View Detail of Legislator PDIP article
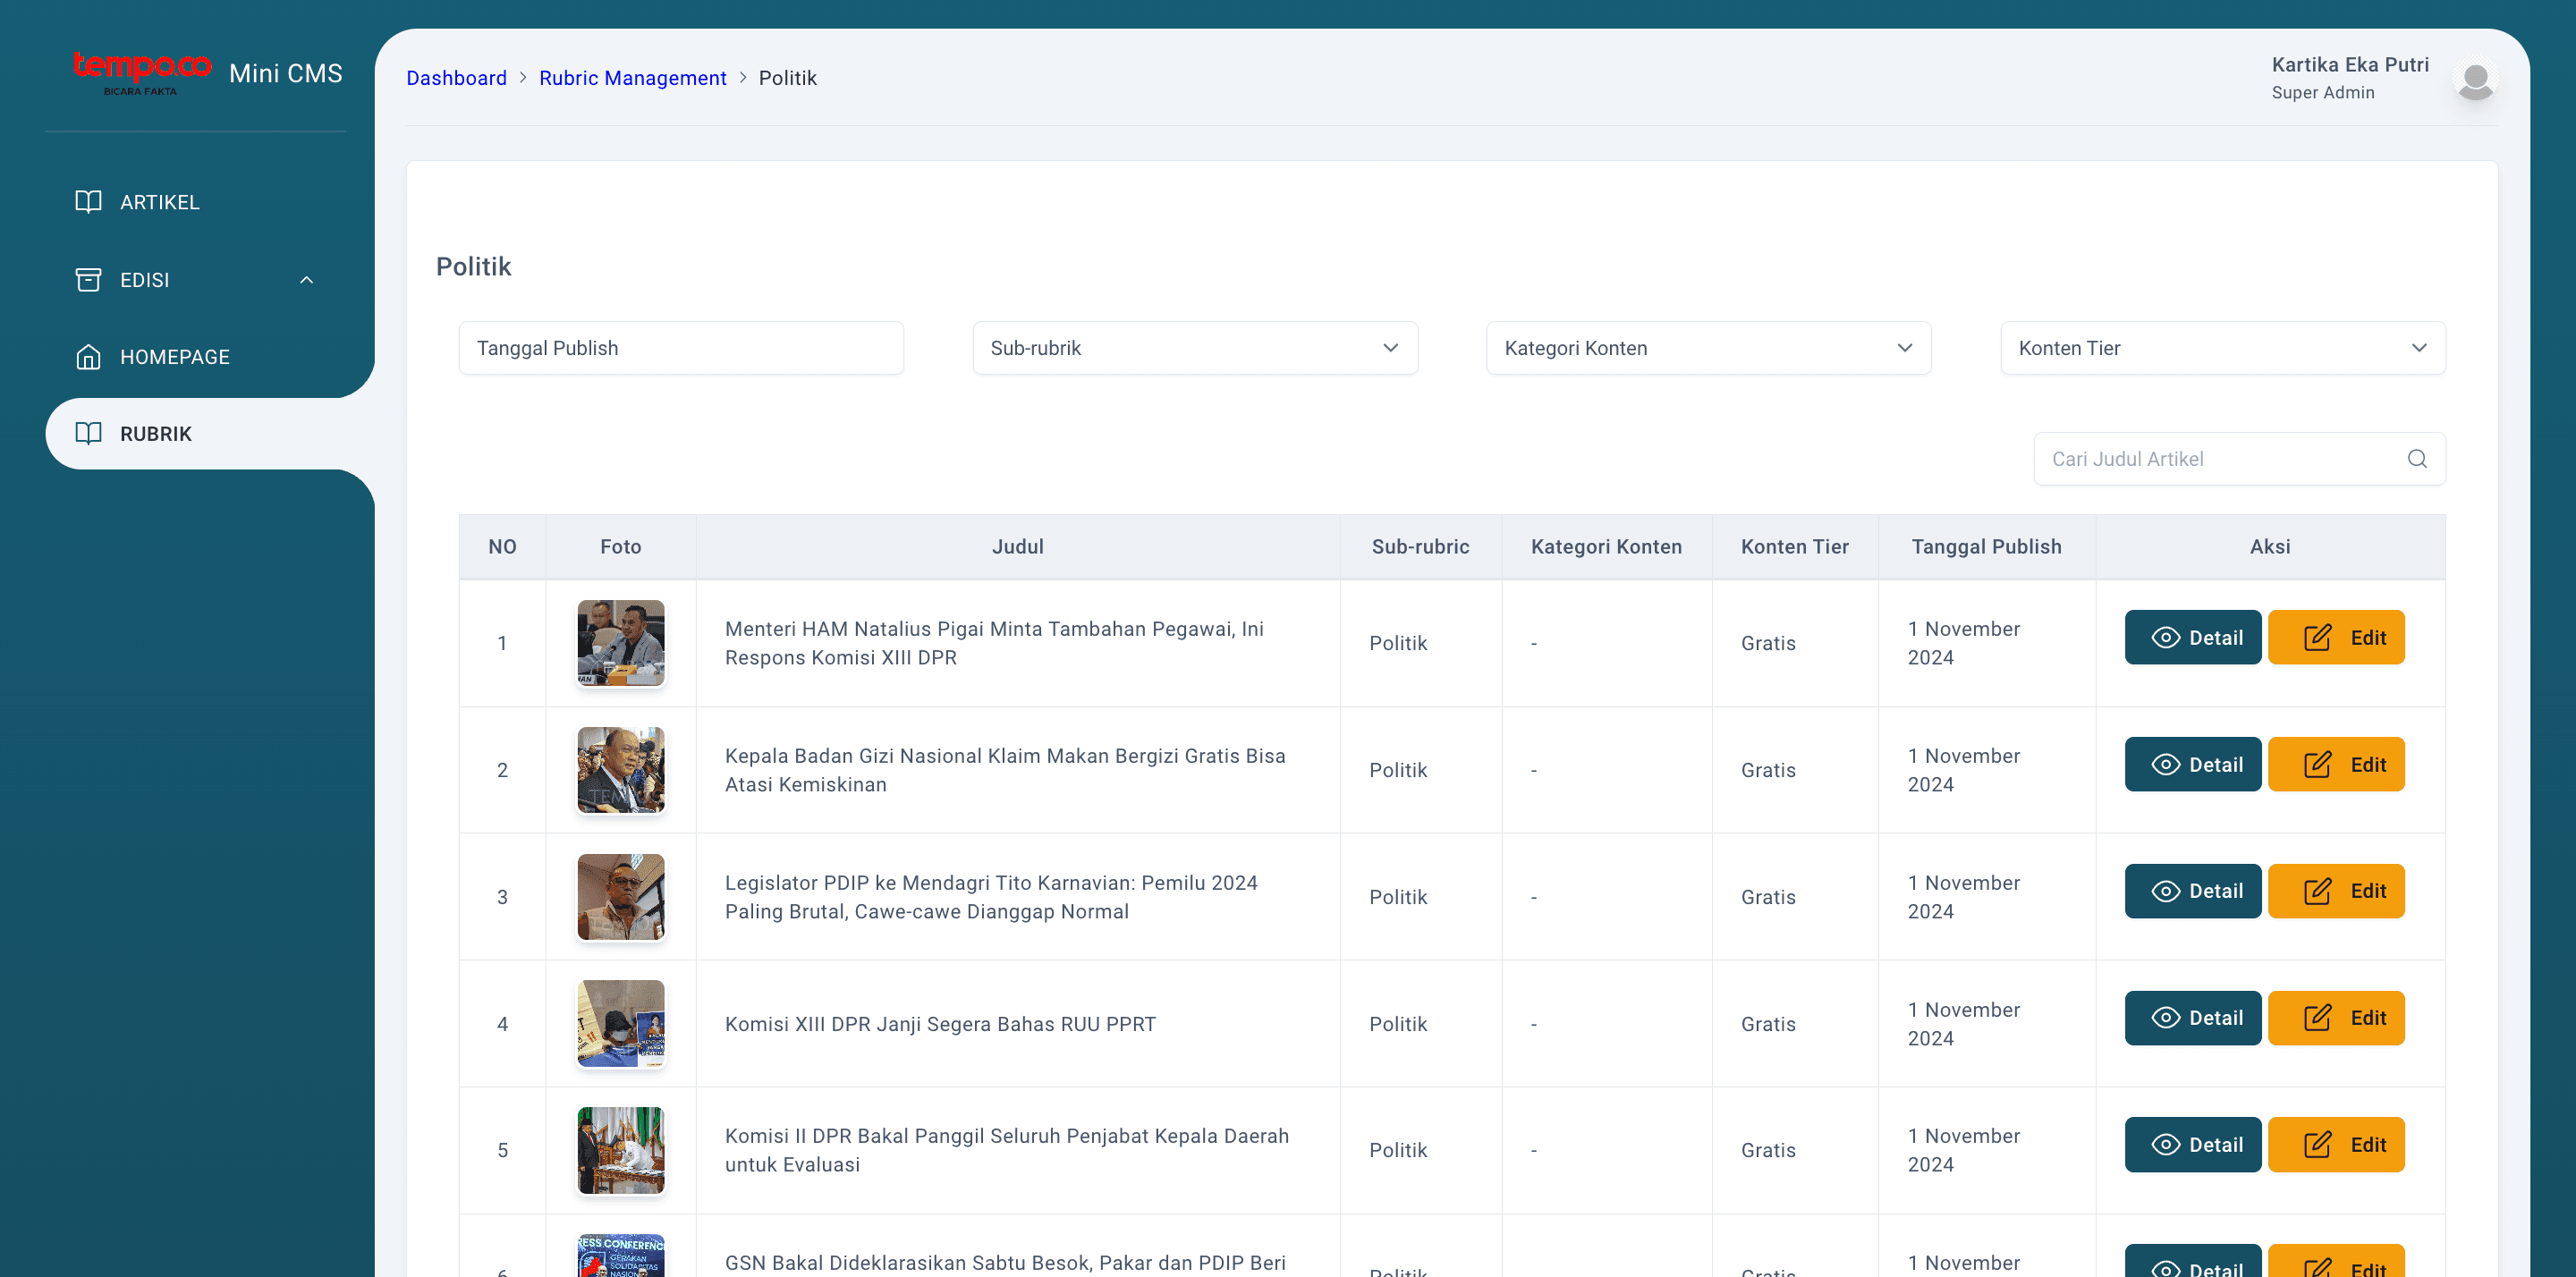2576x1277 pixels. coord(2192,891)
